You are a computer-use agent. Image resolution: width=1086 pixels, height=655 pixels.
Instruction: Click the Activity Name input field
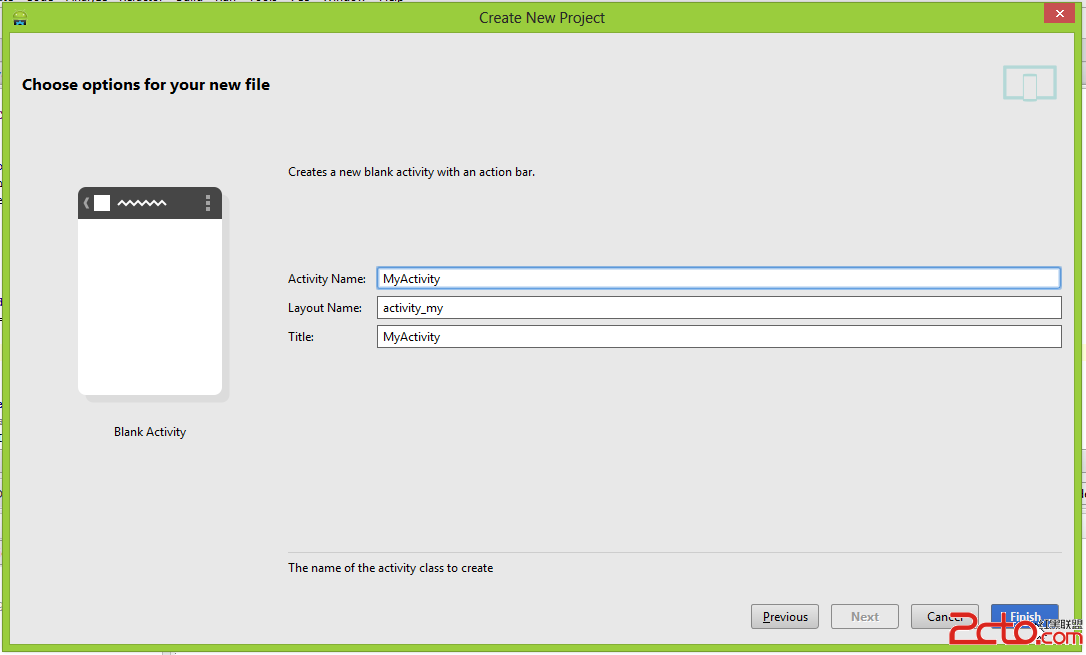718,278
